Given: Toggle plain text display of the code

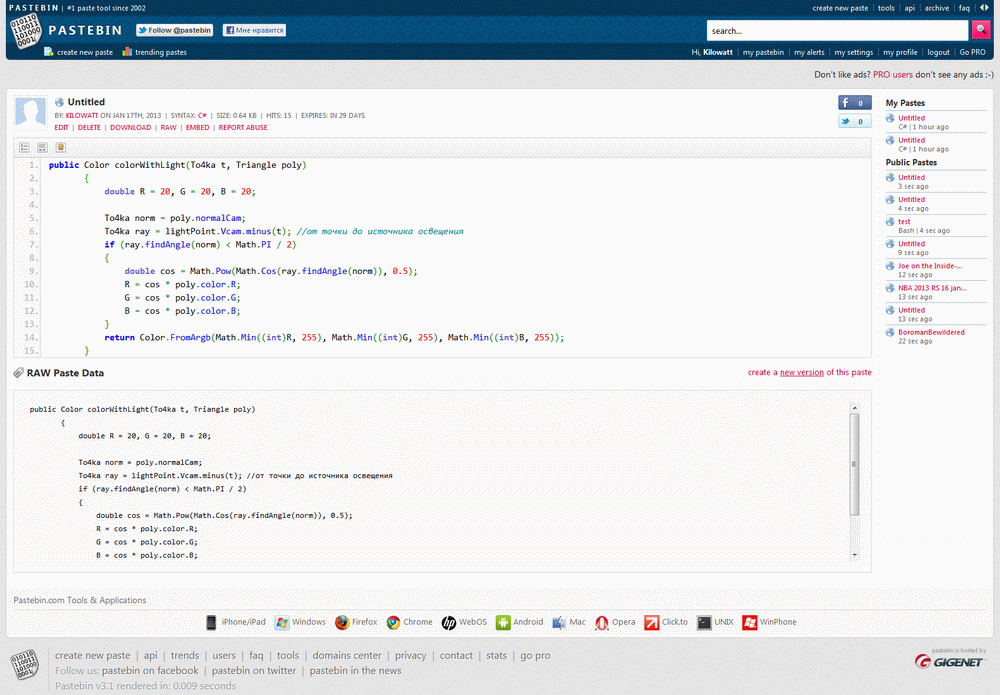Looking at the screenshot, I should click(42, 147).
